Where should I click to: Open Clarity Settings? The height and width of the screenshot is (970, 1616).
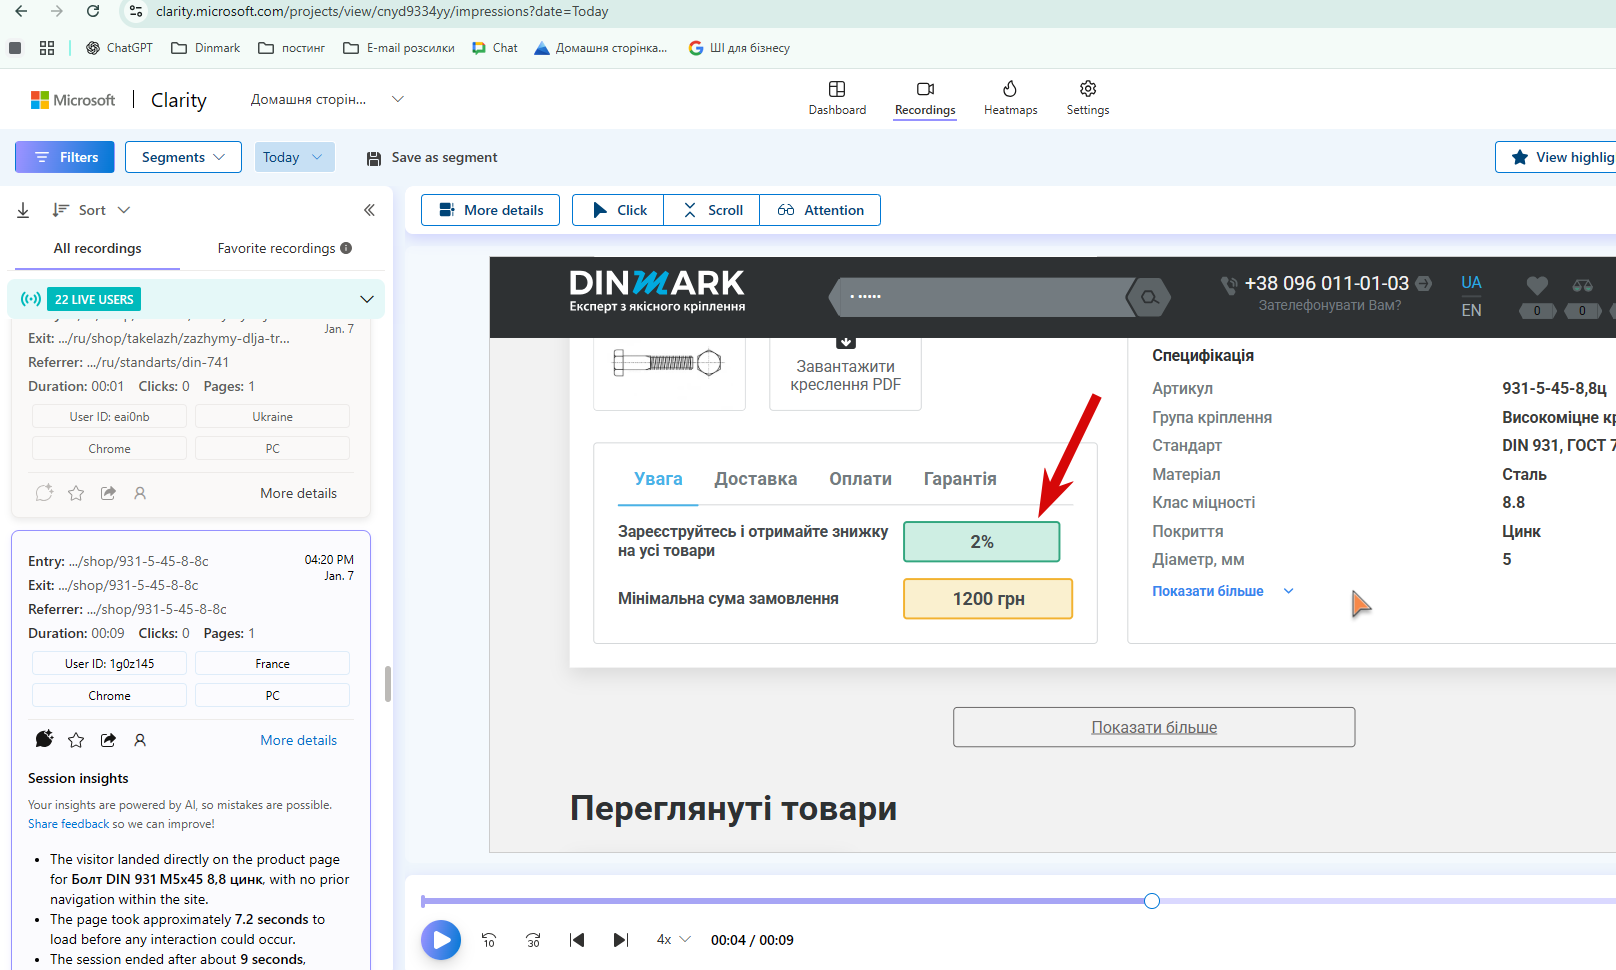(x=1088, y=98)
